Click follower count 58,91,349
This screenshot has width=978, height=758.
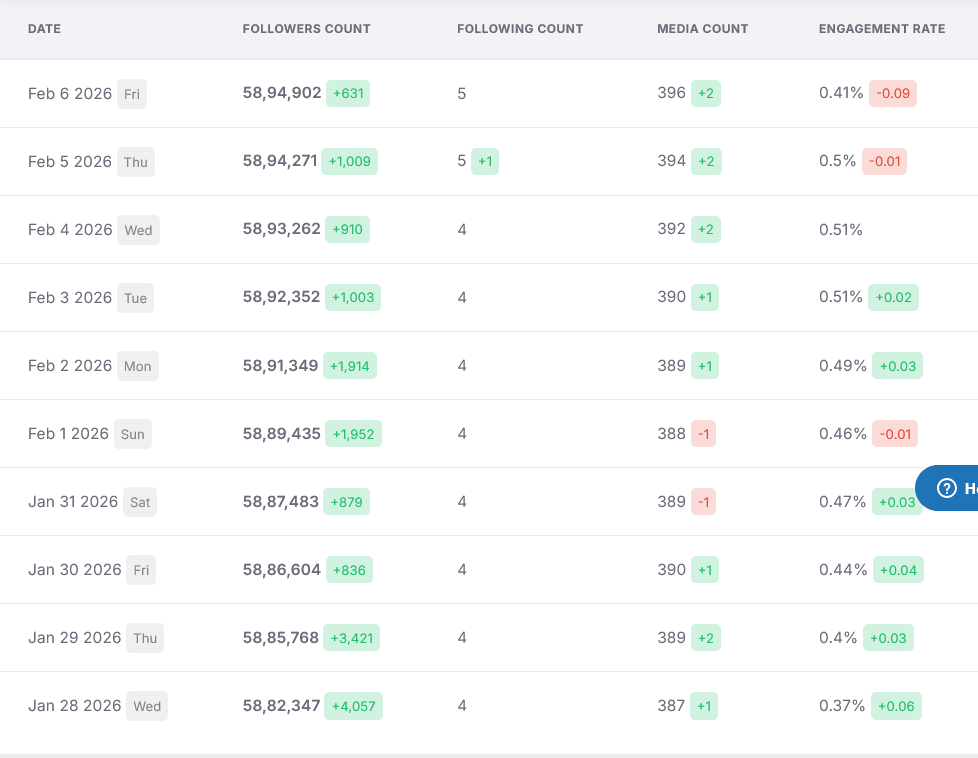point(280,366)
